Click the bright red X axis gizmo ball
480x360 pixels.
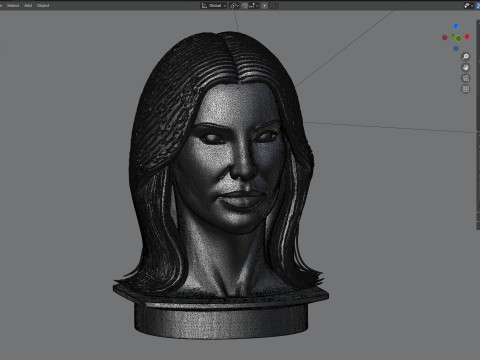[x=467, y=37]
